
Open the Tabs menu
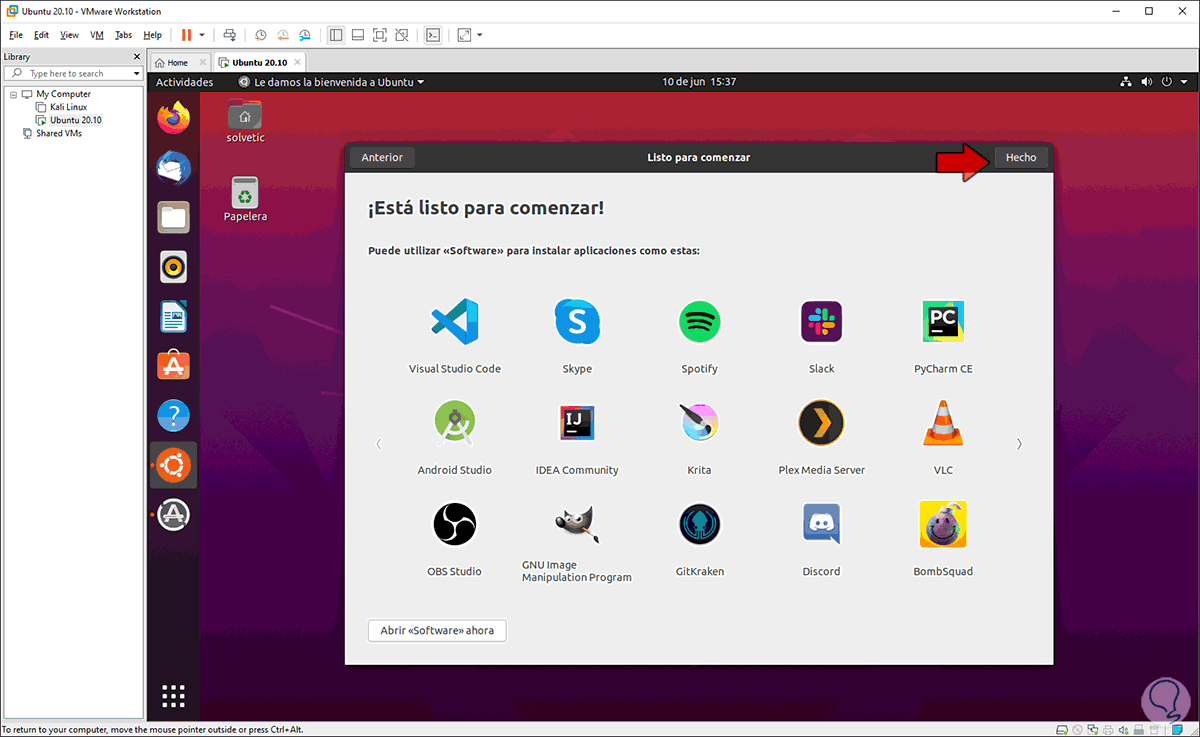[123, 34]
